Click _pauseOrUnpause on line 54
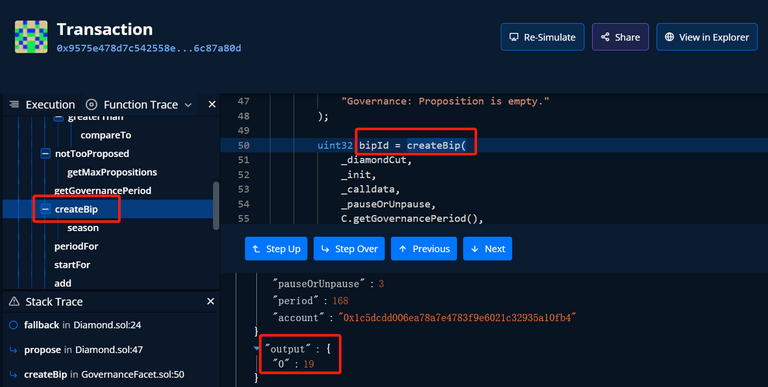Image resolution: width=768 pixels, height=387 pixels. [x=388, y=204]
